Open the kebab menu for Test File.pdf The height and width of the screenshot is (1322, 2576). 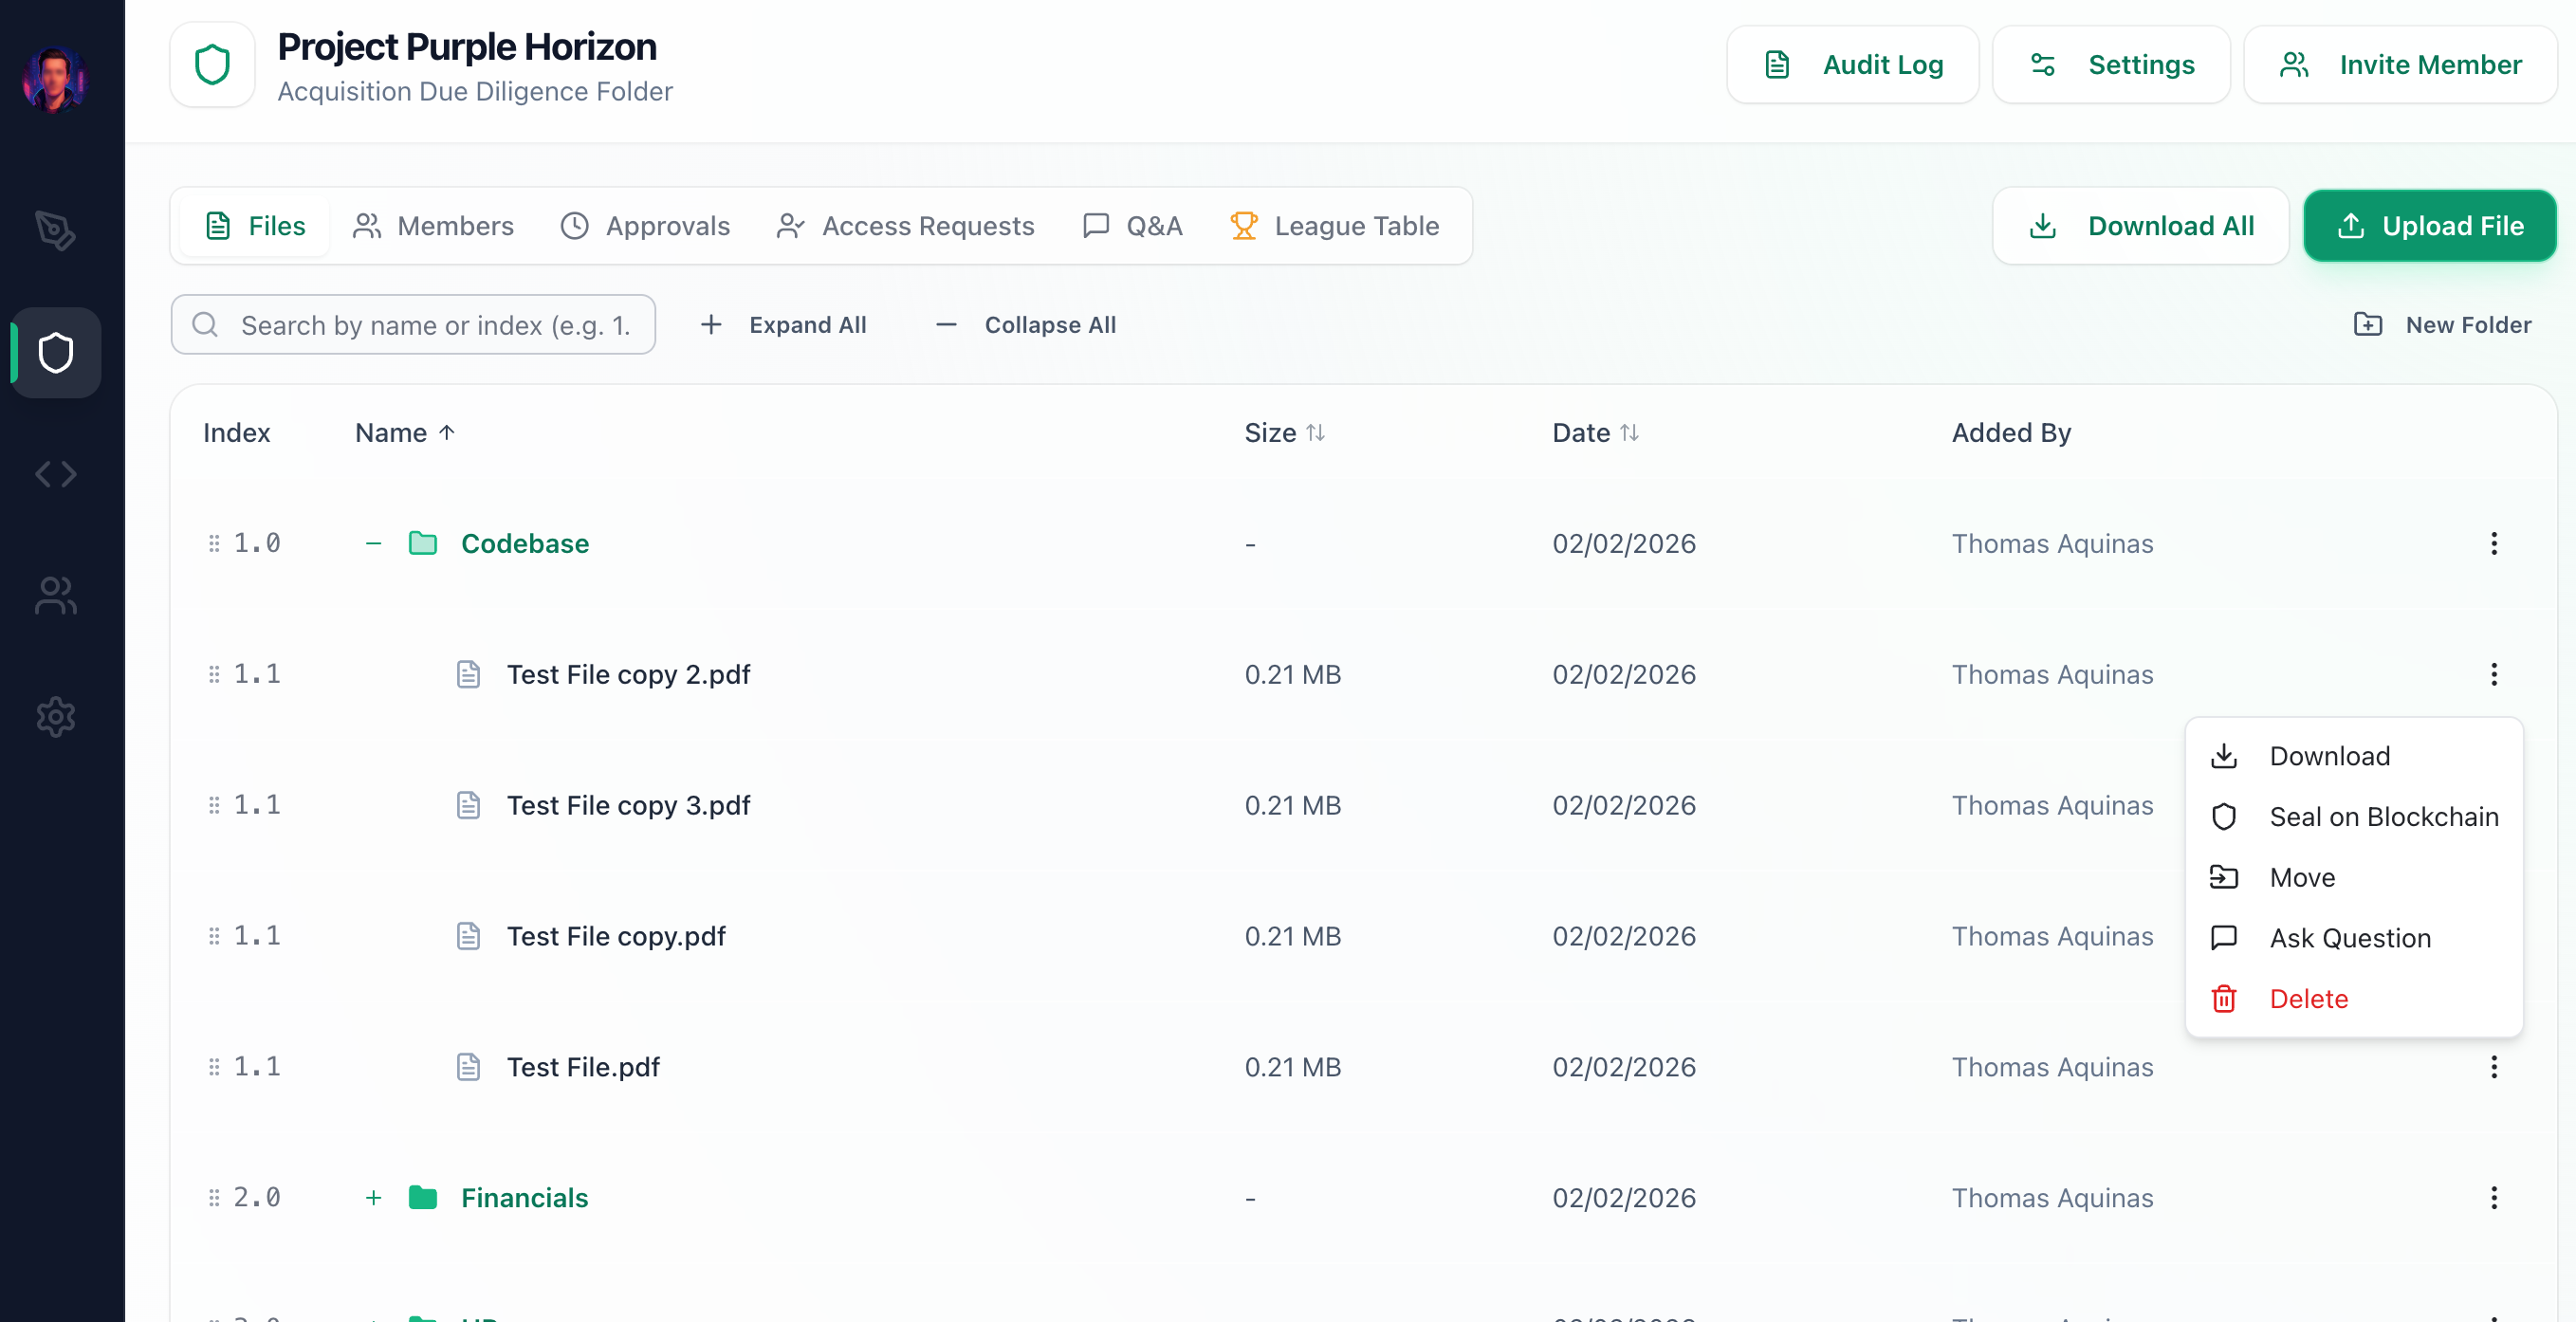point(2494,1067)
